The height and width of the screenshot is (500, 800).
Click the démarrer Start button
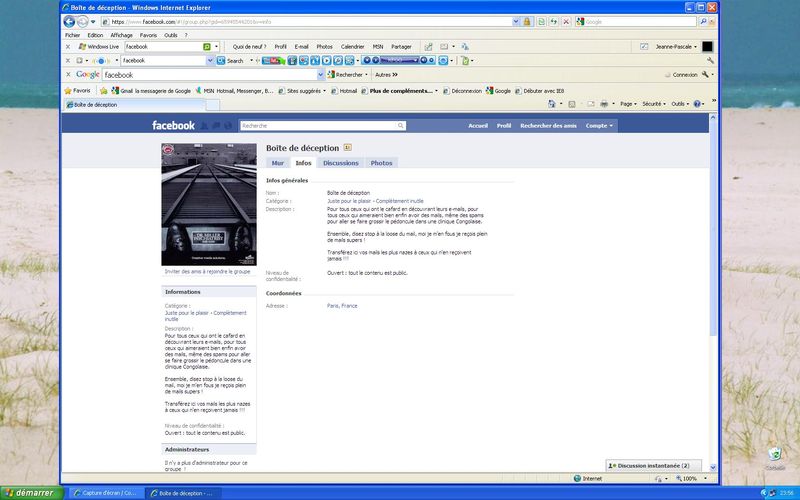(x=31, y=493)
